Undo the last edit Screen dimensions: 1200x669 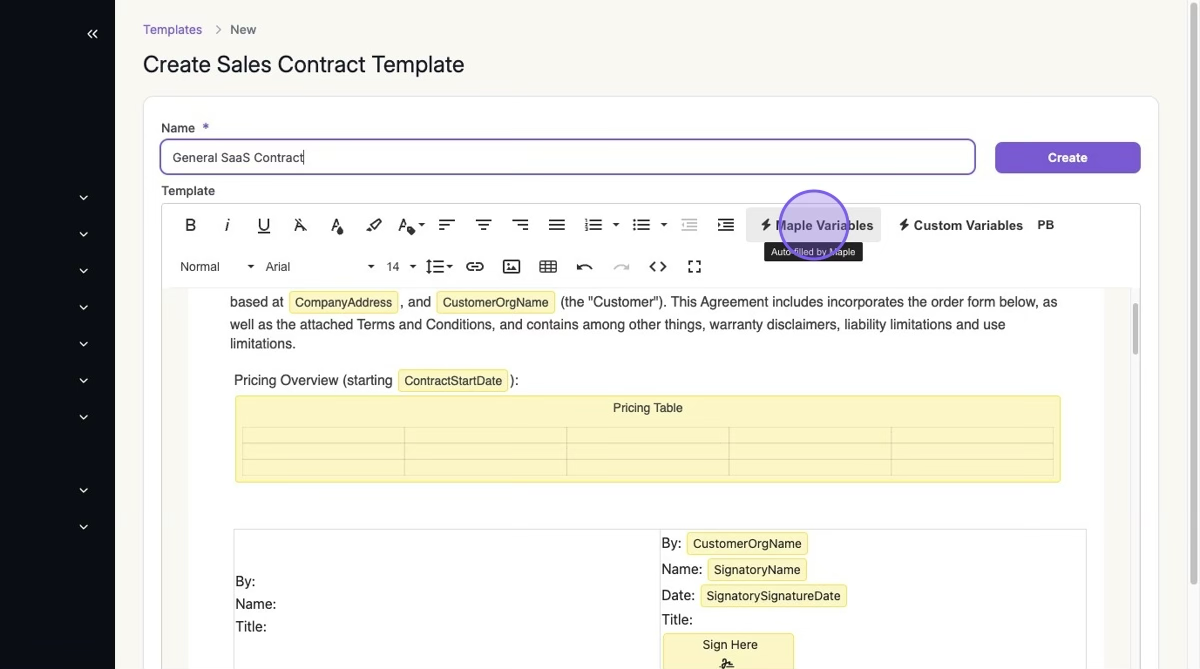coord(585,267)
